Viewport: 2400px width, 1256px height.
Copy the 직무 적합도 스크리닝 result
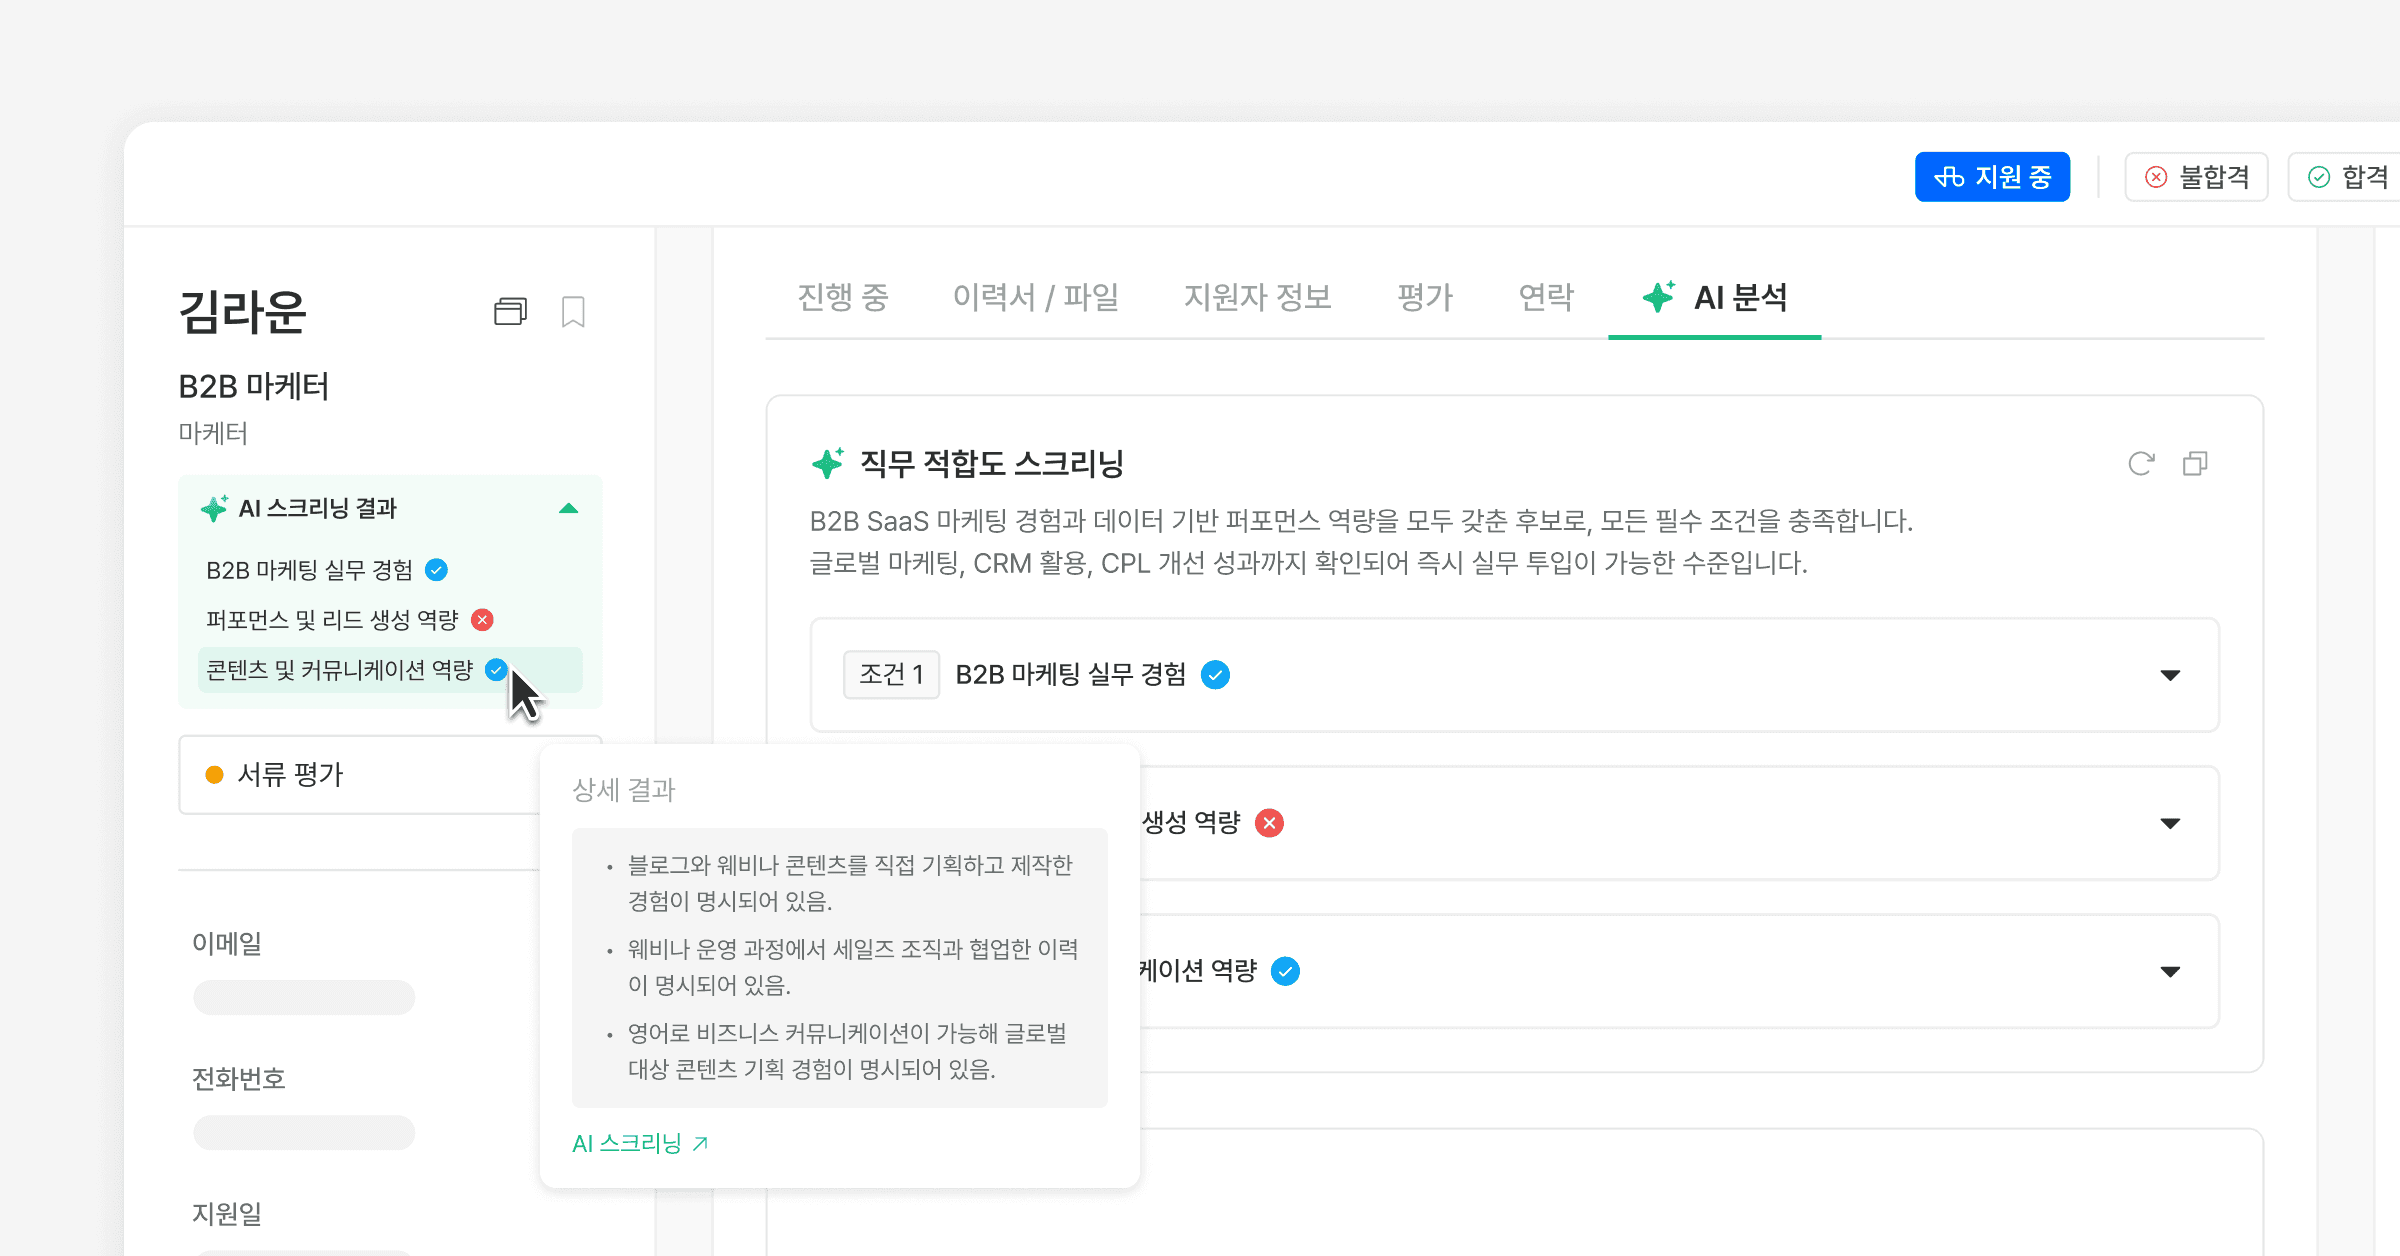pos(2196,463)
